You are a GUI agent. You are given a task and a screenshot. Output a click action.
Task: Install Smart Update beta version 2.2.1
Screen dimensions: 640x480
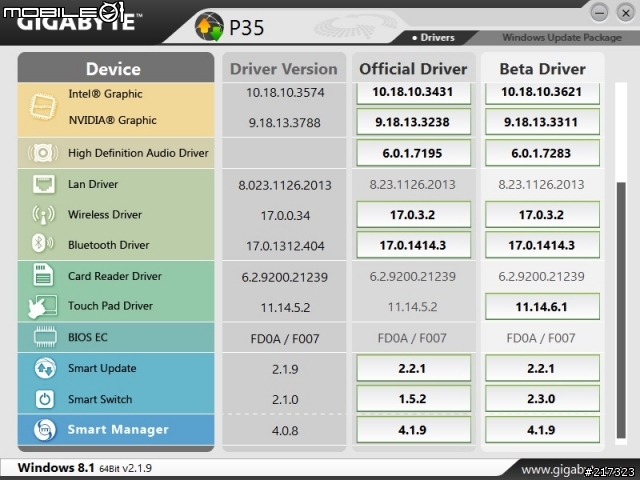(542, 368)
